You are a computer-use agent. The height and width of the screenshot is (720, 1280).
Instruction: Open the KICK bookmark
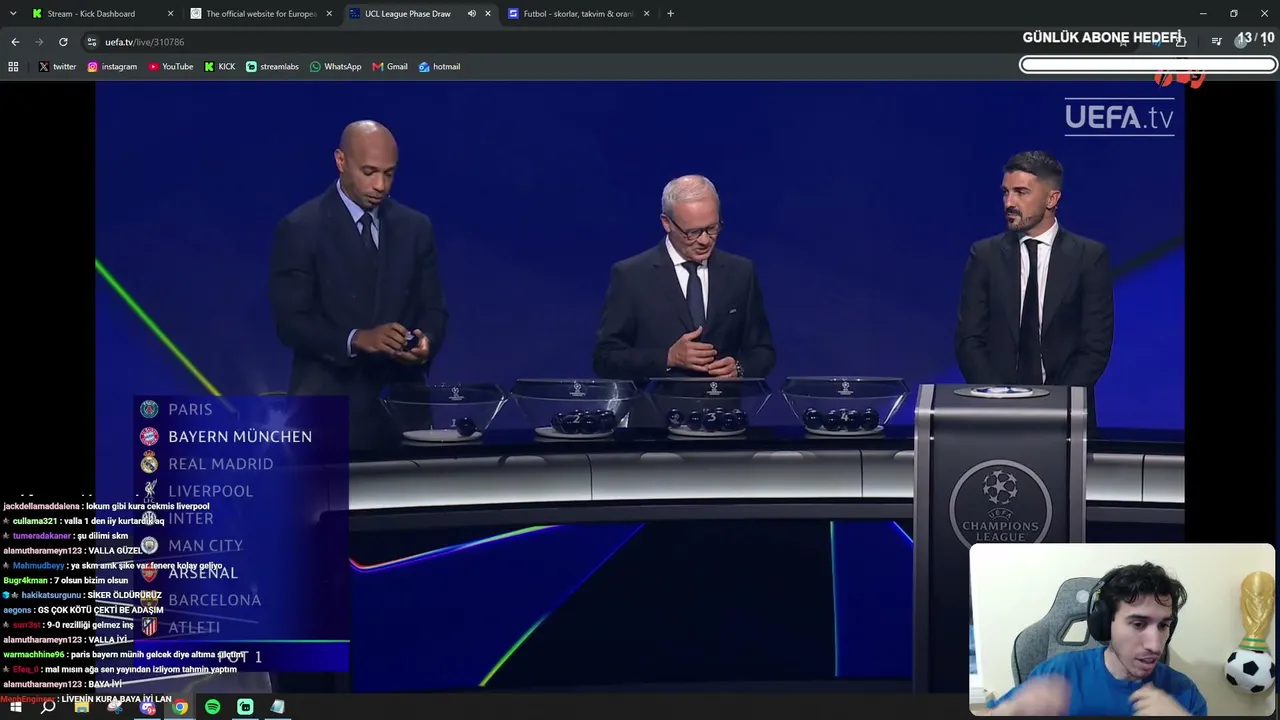(220, 67)
